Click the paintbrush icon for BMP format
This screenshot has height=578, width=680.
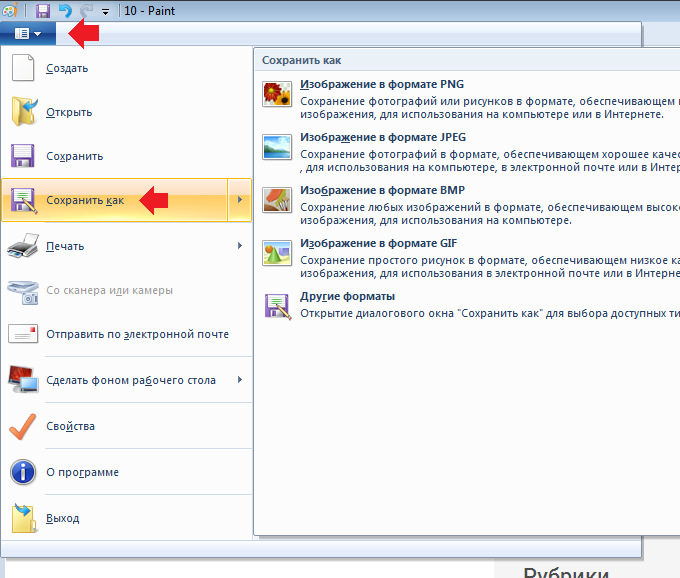277,200
